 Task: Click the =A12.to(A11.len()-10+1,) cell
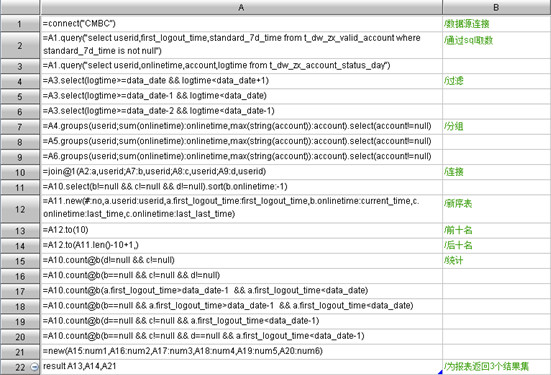pos(241,245)
